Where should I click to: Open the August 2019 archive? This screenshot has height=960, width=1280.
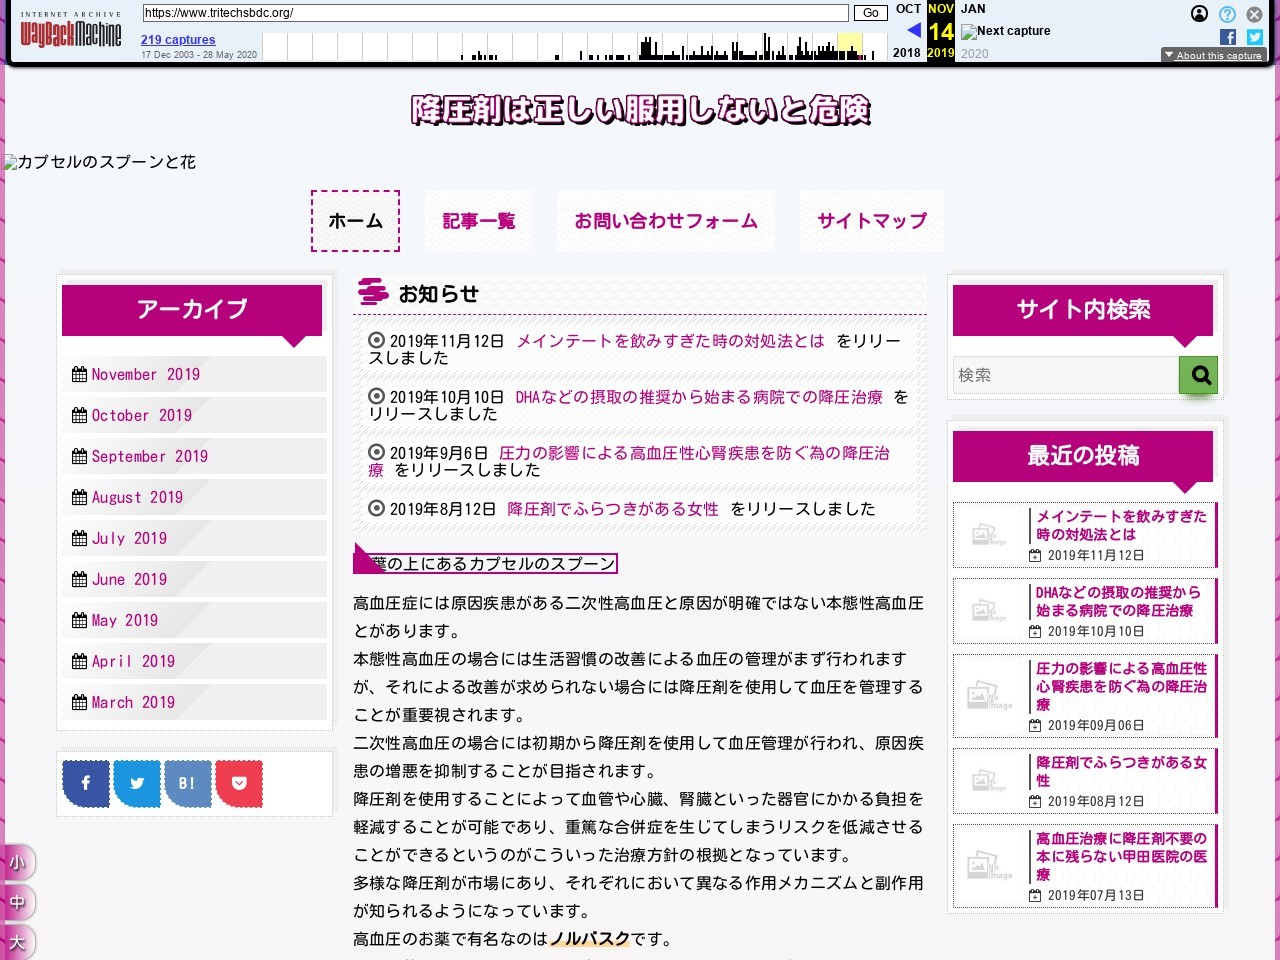pos(137,497)
